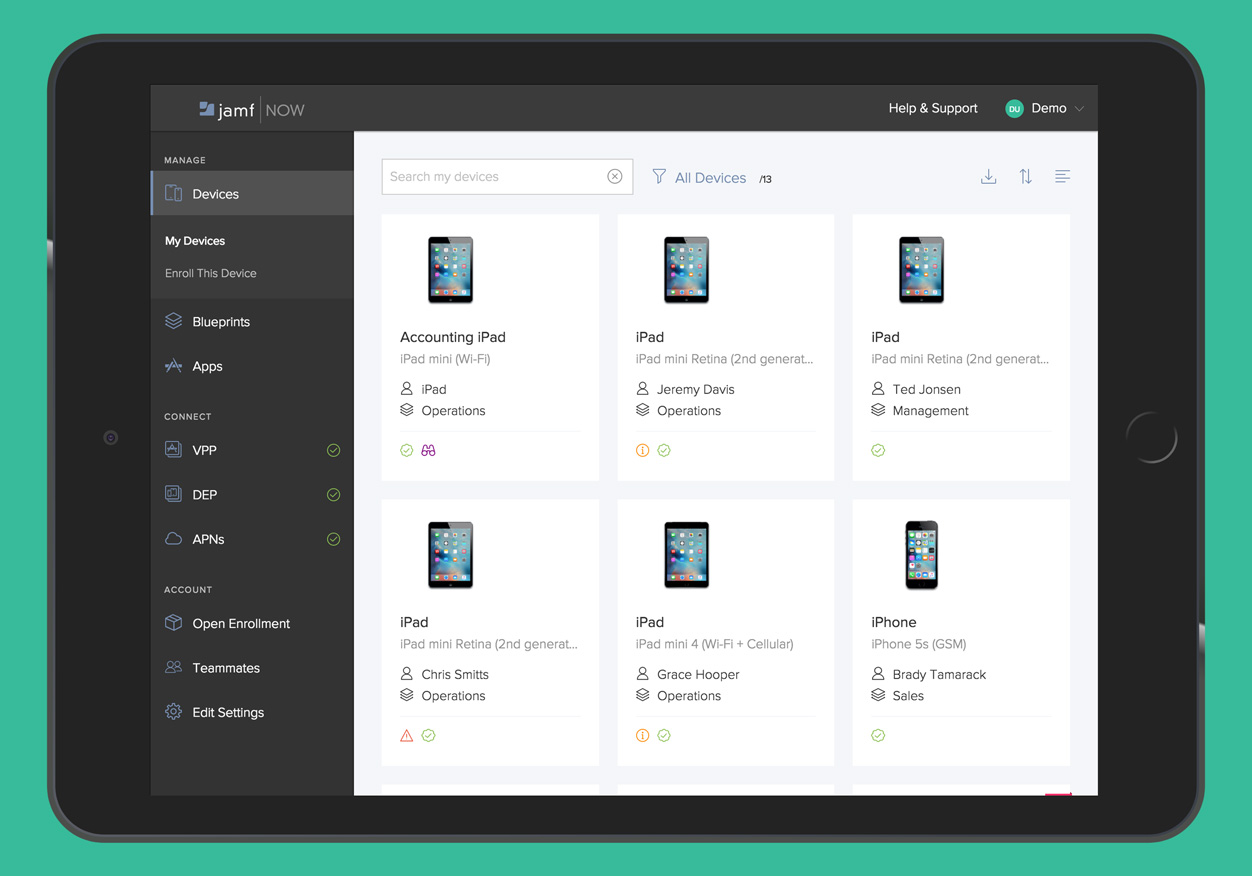The image size is (1252, 876).
Task: Click the APNs cloud icon
Action: (x=173, y=538)
